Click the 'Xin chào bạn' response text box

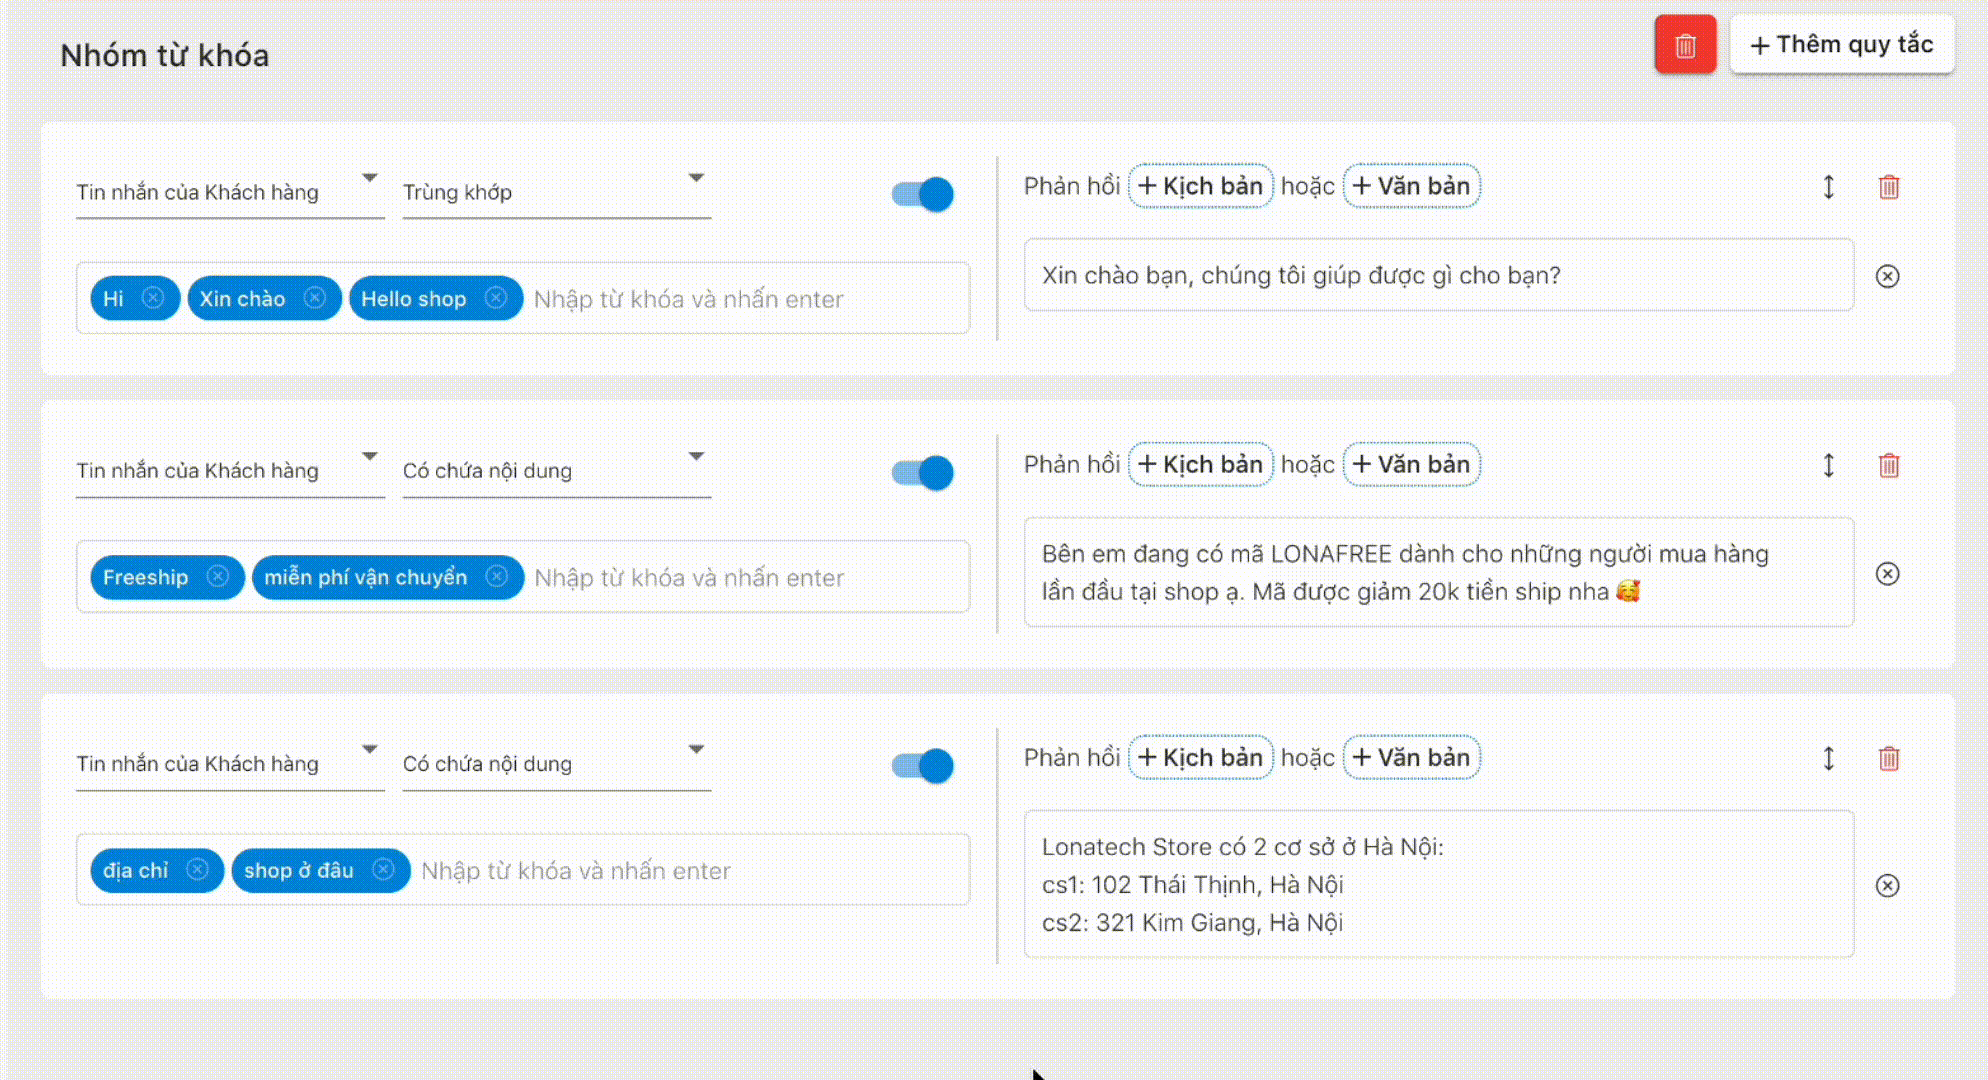click(x=1437, y=275)
